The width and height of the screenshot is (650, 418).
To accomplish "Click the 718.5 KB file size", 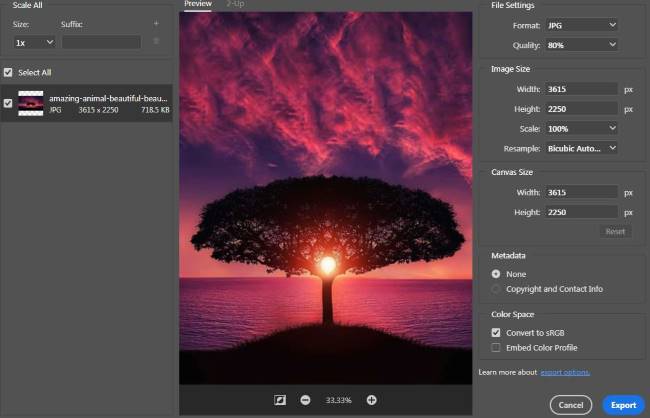I will (x=155, y=110).
